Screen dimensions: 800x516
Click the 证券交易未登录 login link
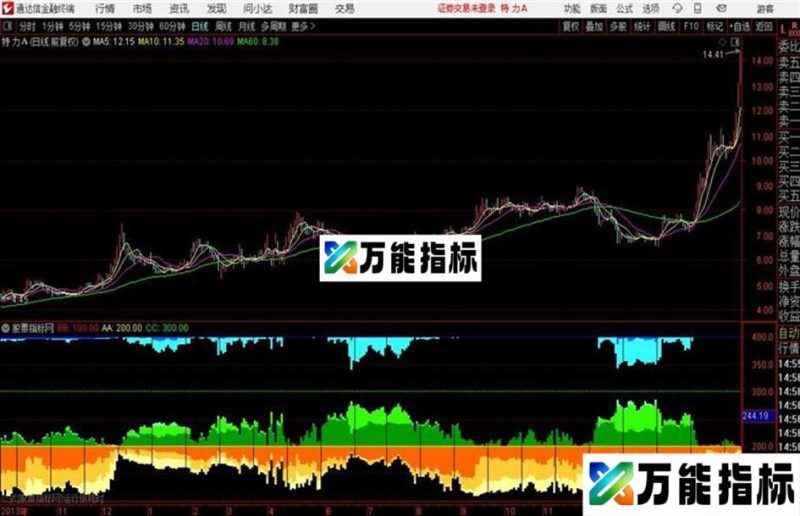click(x=466, y=8)
